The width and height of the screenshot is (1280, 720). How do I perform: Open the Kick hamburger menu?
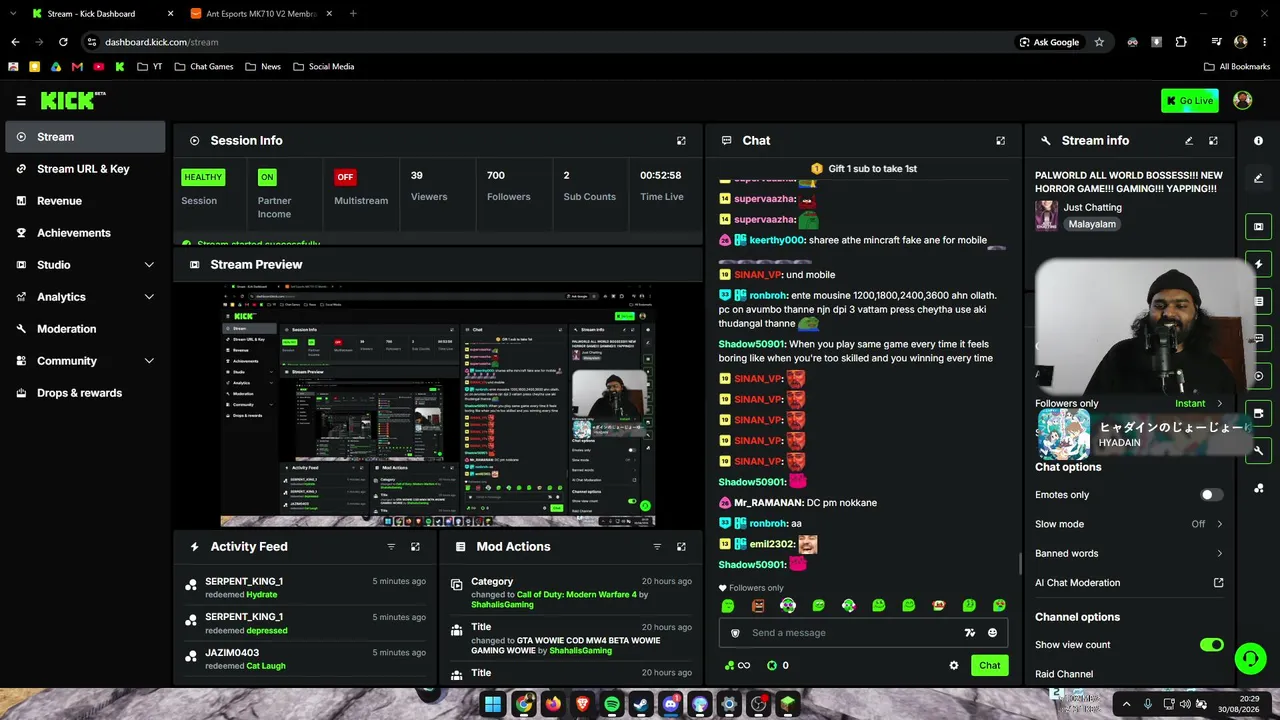coord(21,100)
